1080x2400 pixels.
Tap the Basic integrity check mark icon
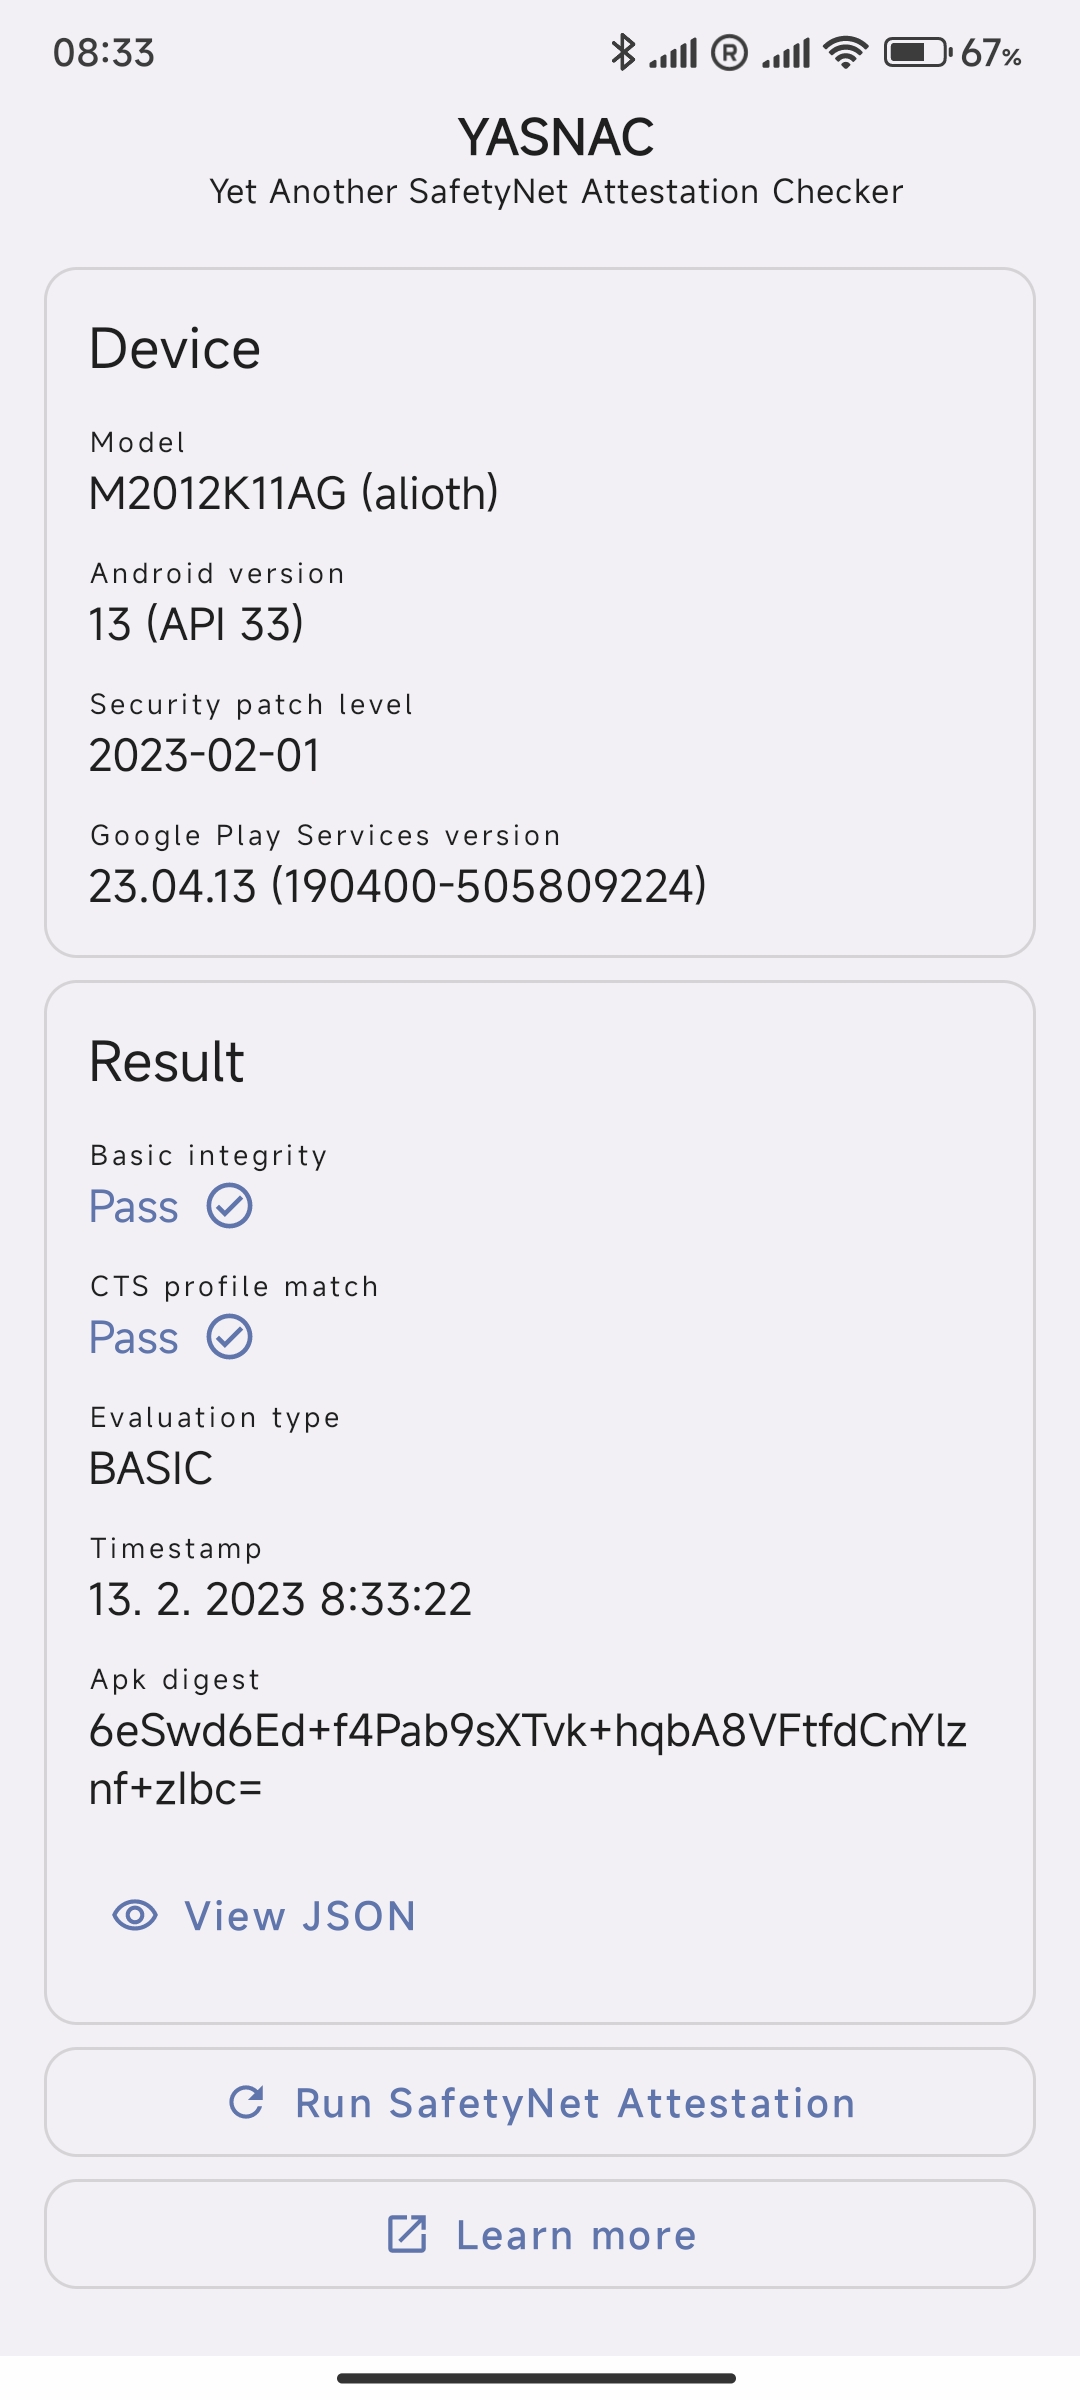pos(230,1206)
